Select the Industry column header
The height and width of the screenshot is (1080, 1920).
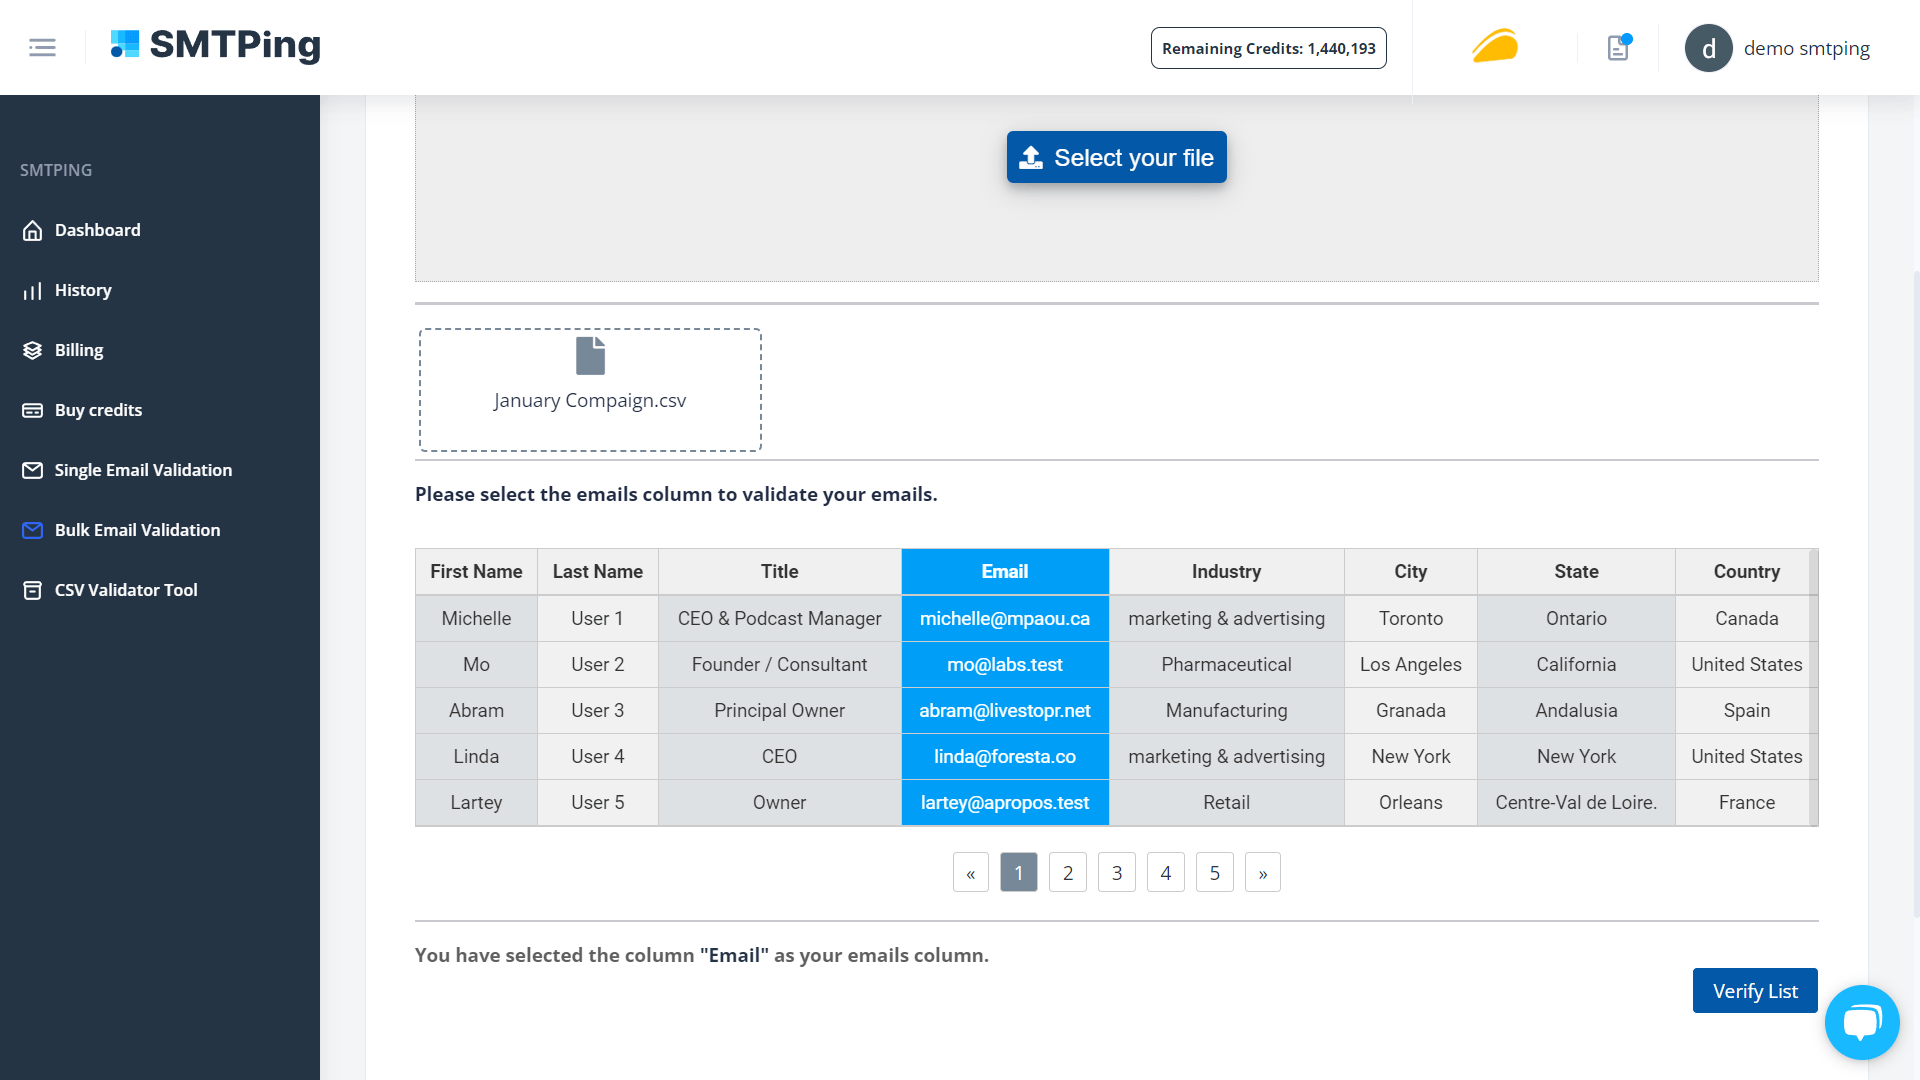(1226, 572)
